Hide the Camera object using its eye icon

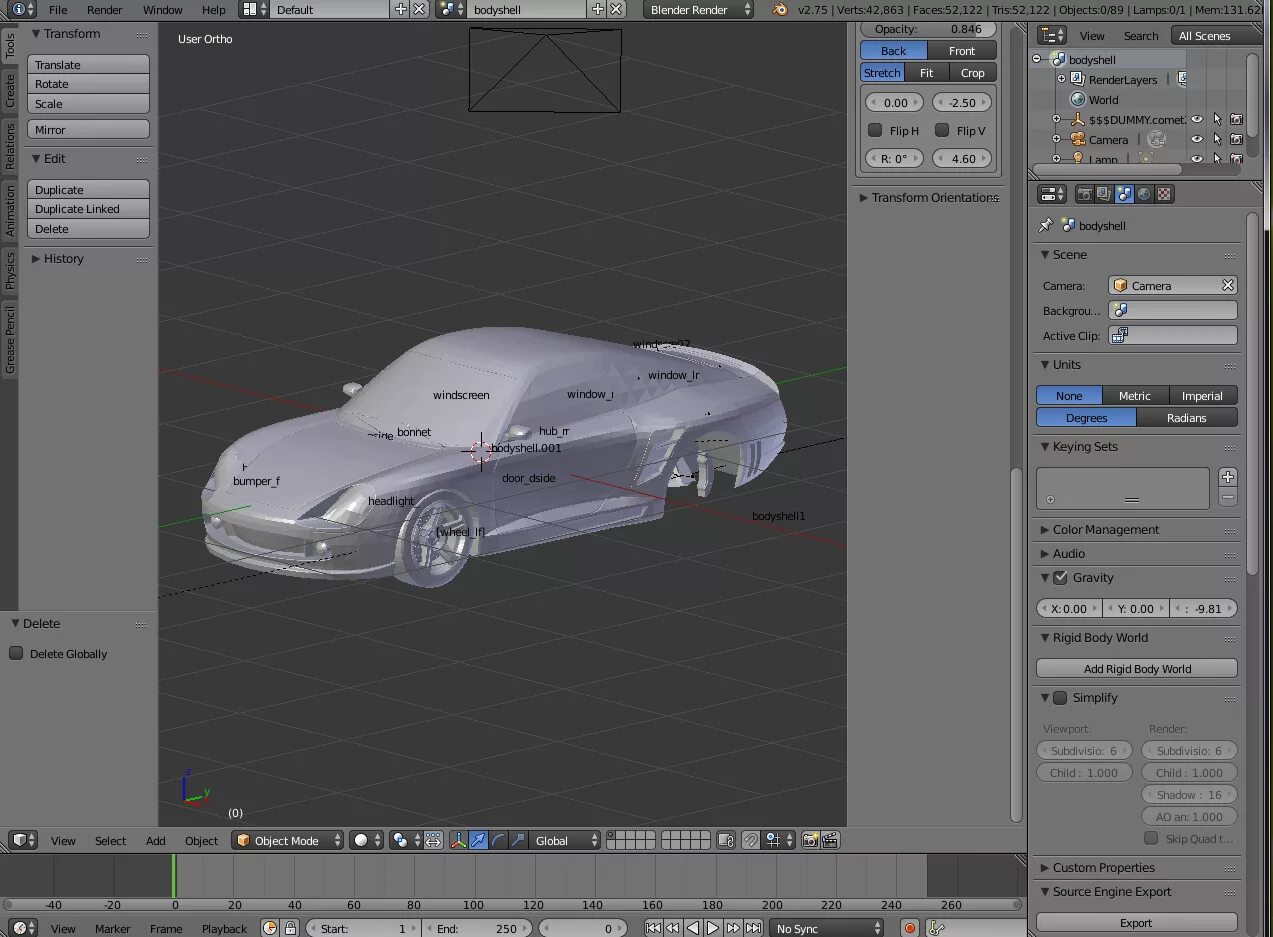tap(1197, 140)
